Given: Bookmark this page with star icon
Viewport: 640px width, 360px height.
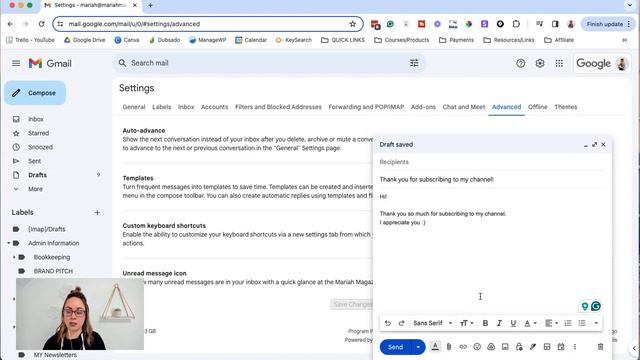Looking at the screenshot, I should [x=353, y=24].
